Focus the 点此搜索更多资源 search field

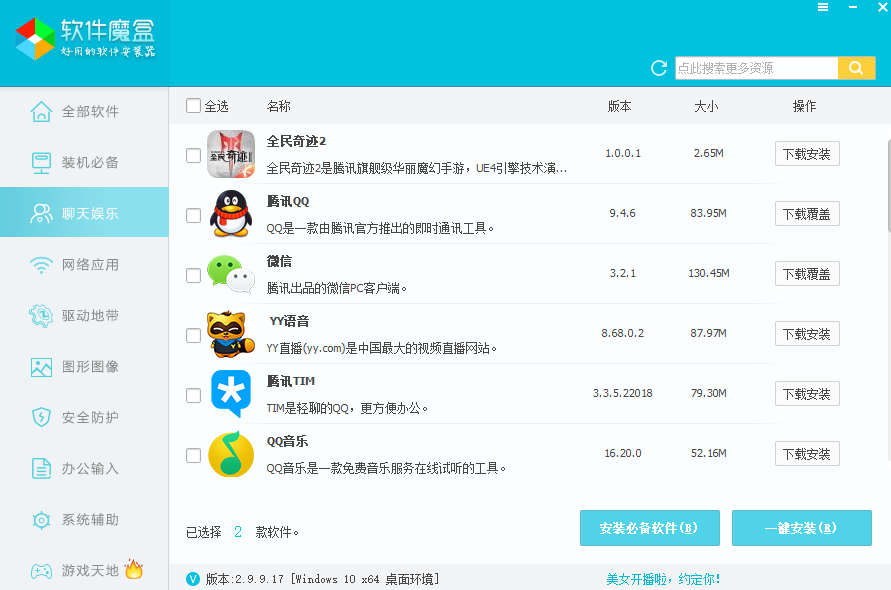(x=756, y=68)
